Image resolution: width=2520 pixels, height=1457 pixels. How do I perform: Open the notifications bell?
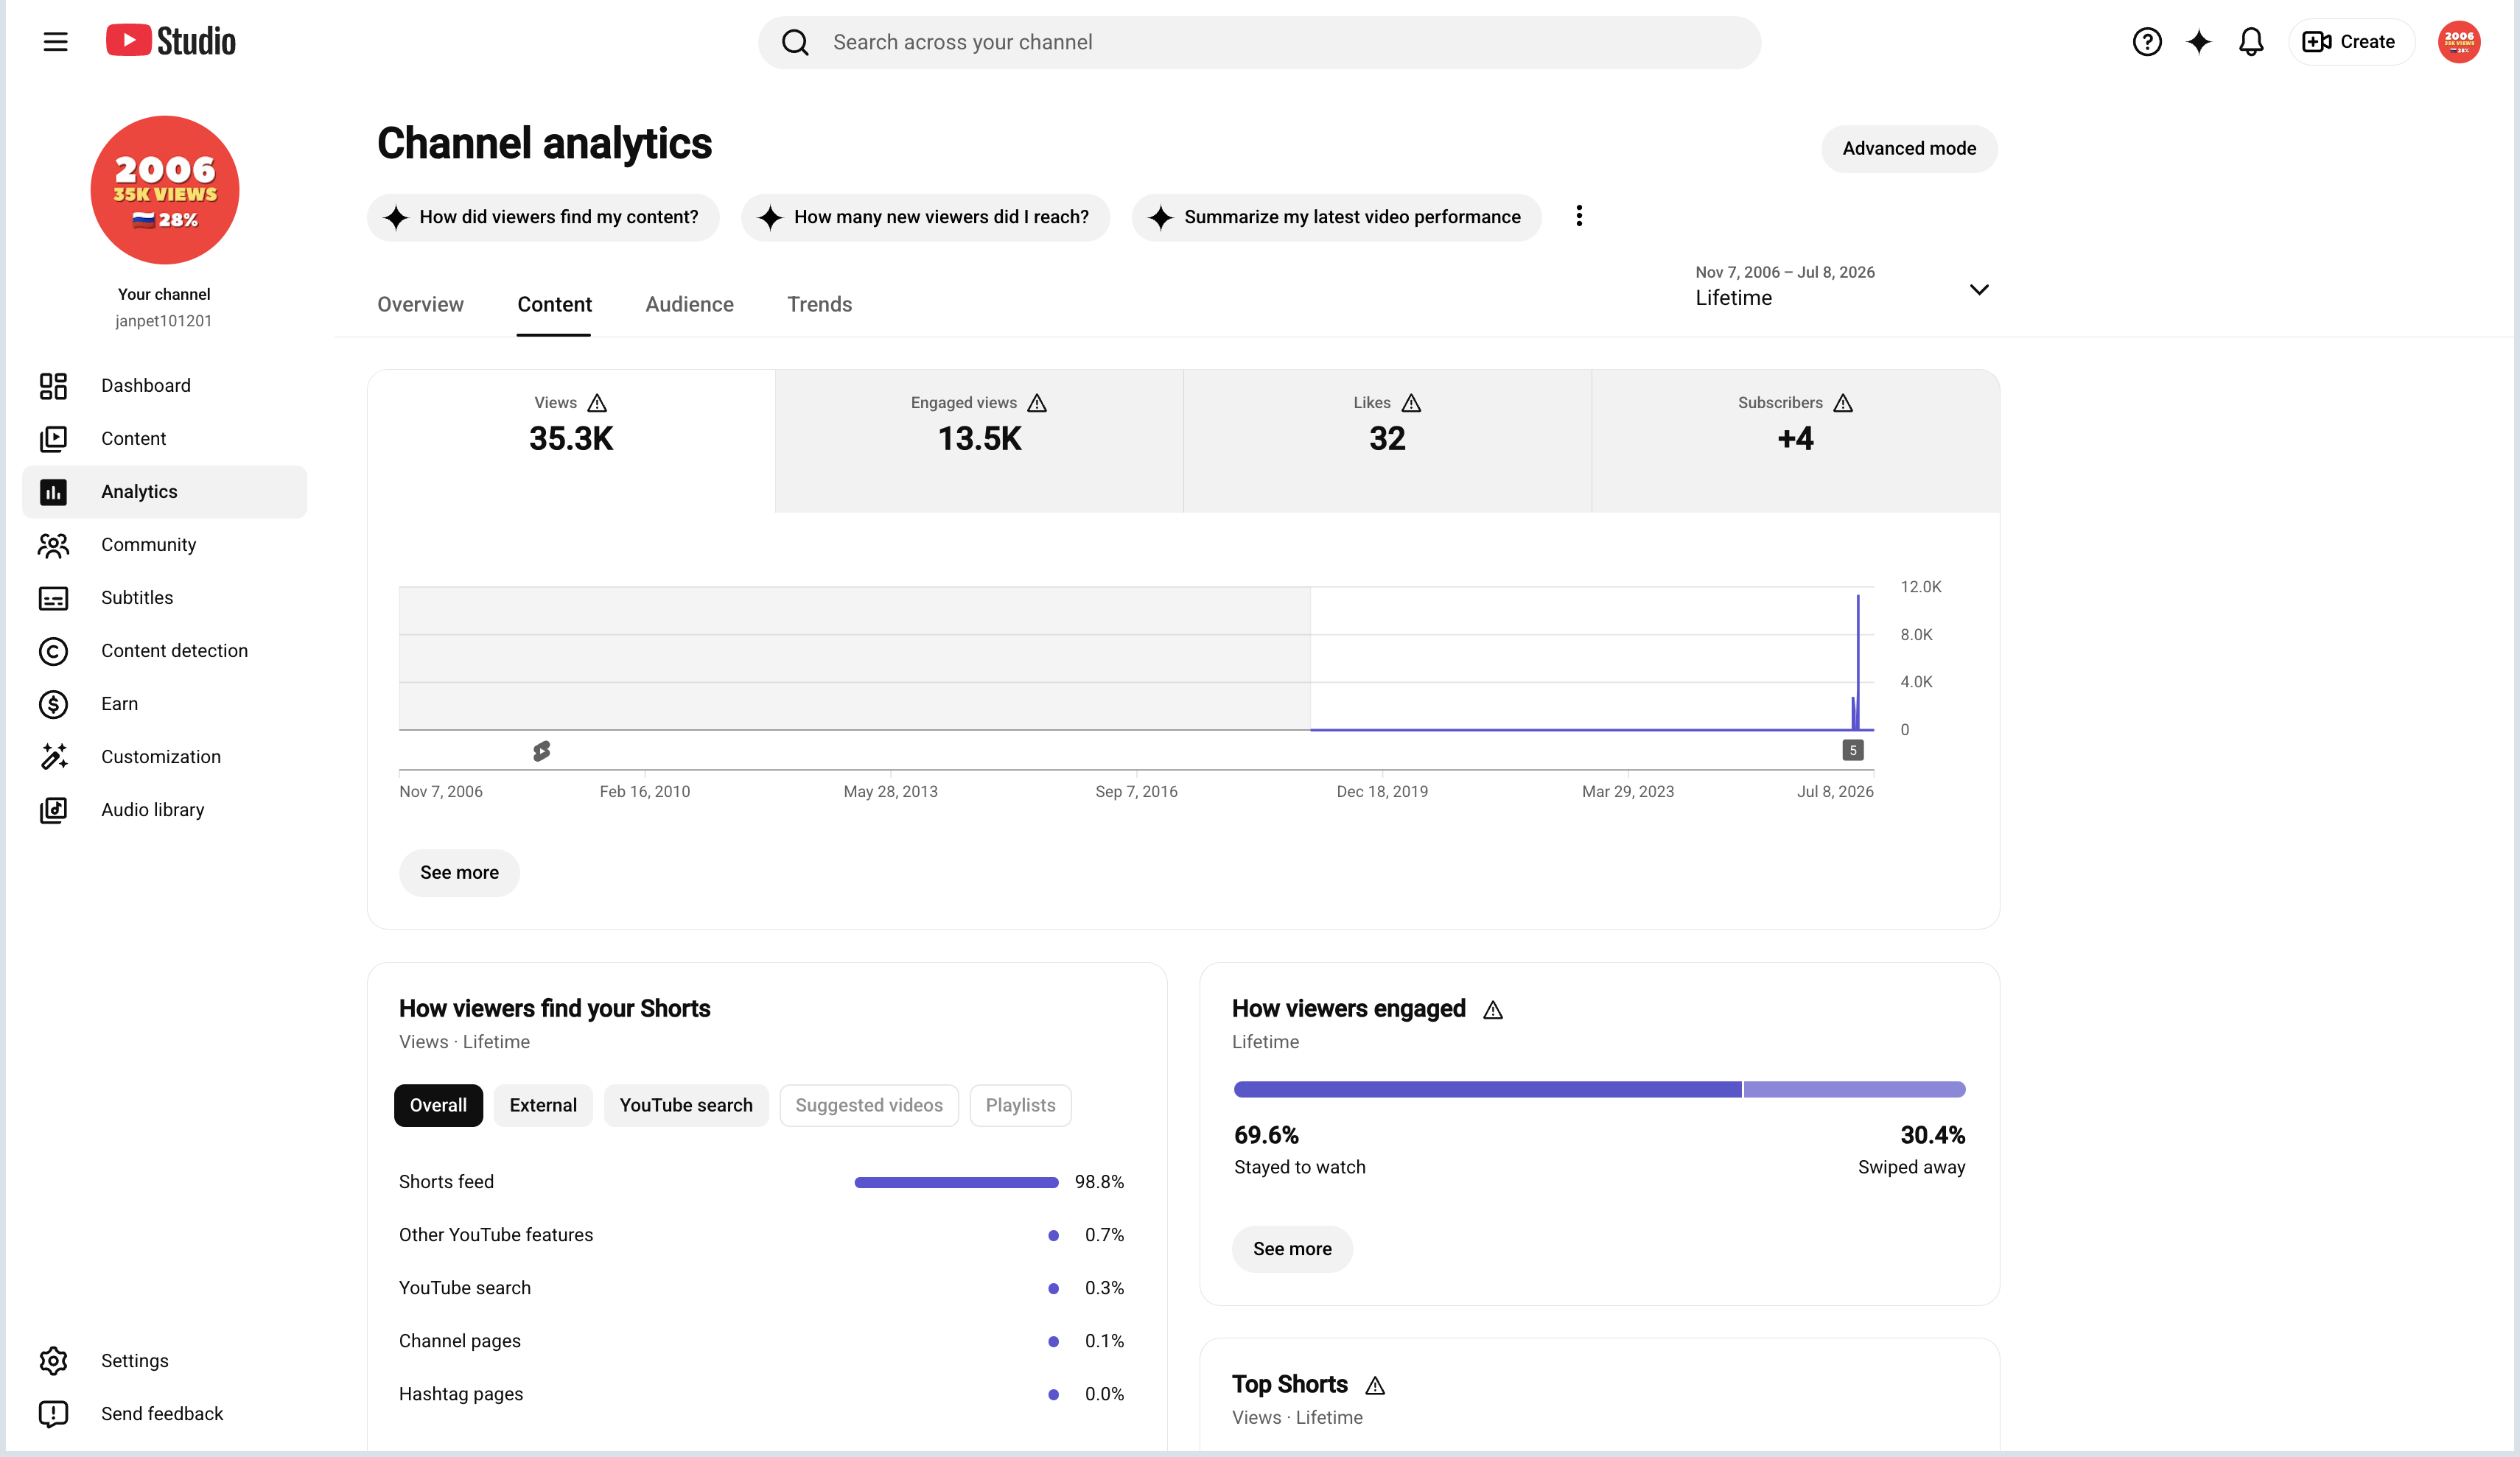point(2250,42)
